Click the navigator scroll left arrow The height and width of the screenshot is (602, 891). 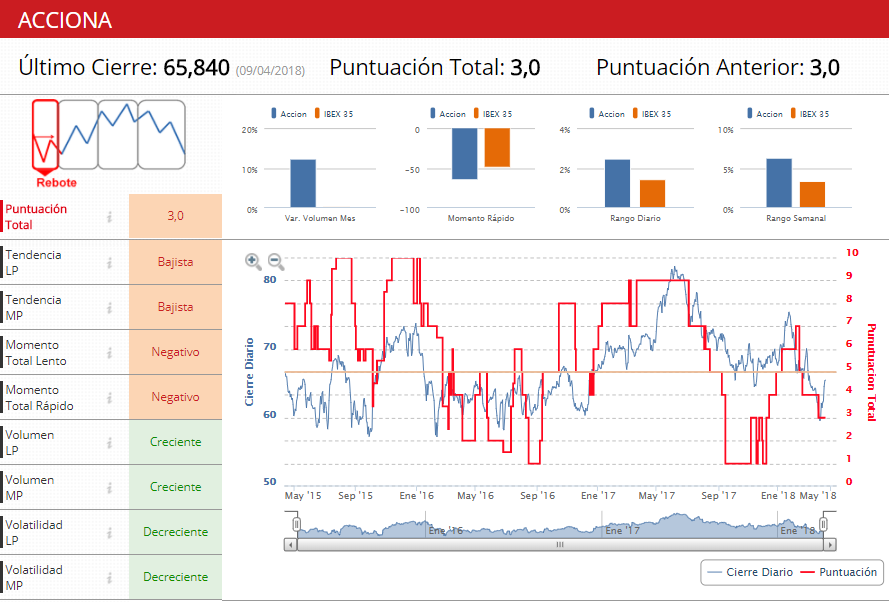click(x=290, y=545)
